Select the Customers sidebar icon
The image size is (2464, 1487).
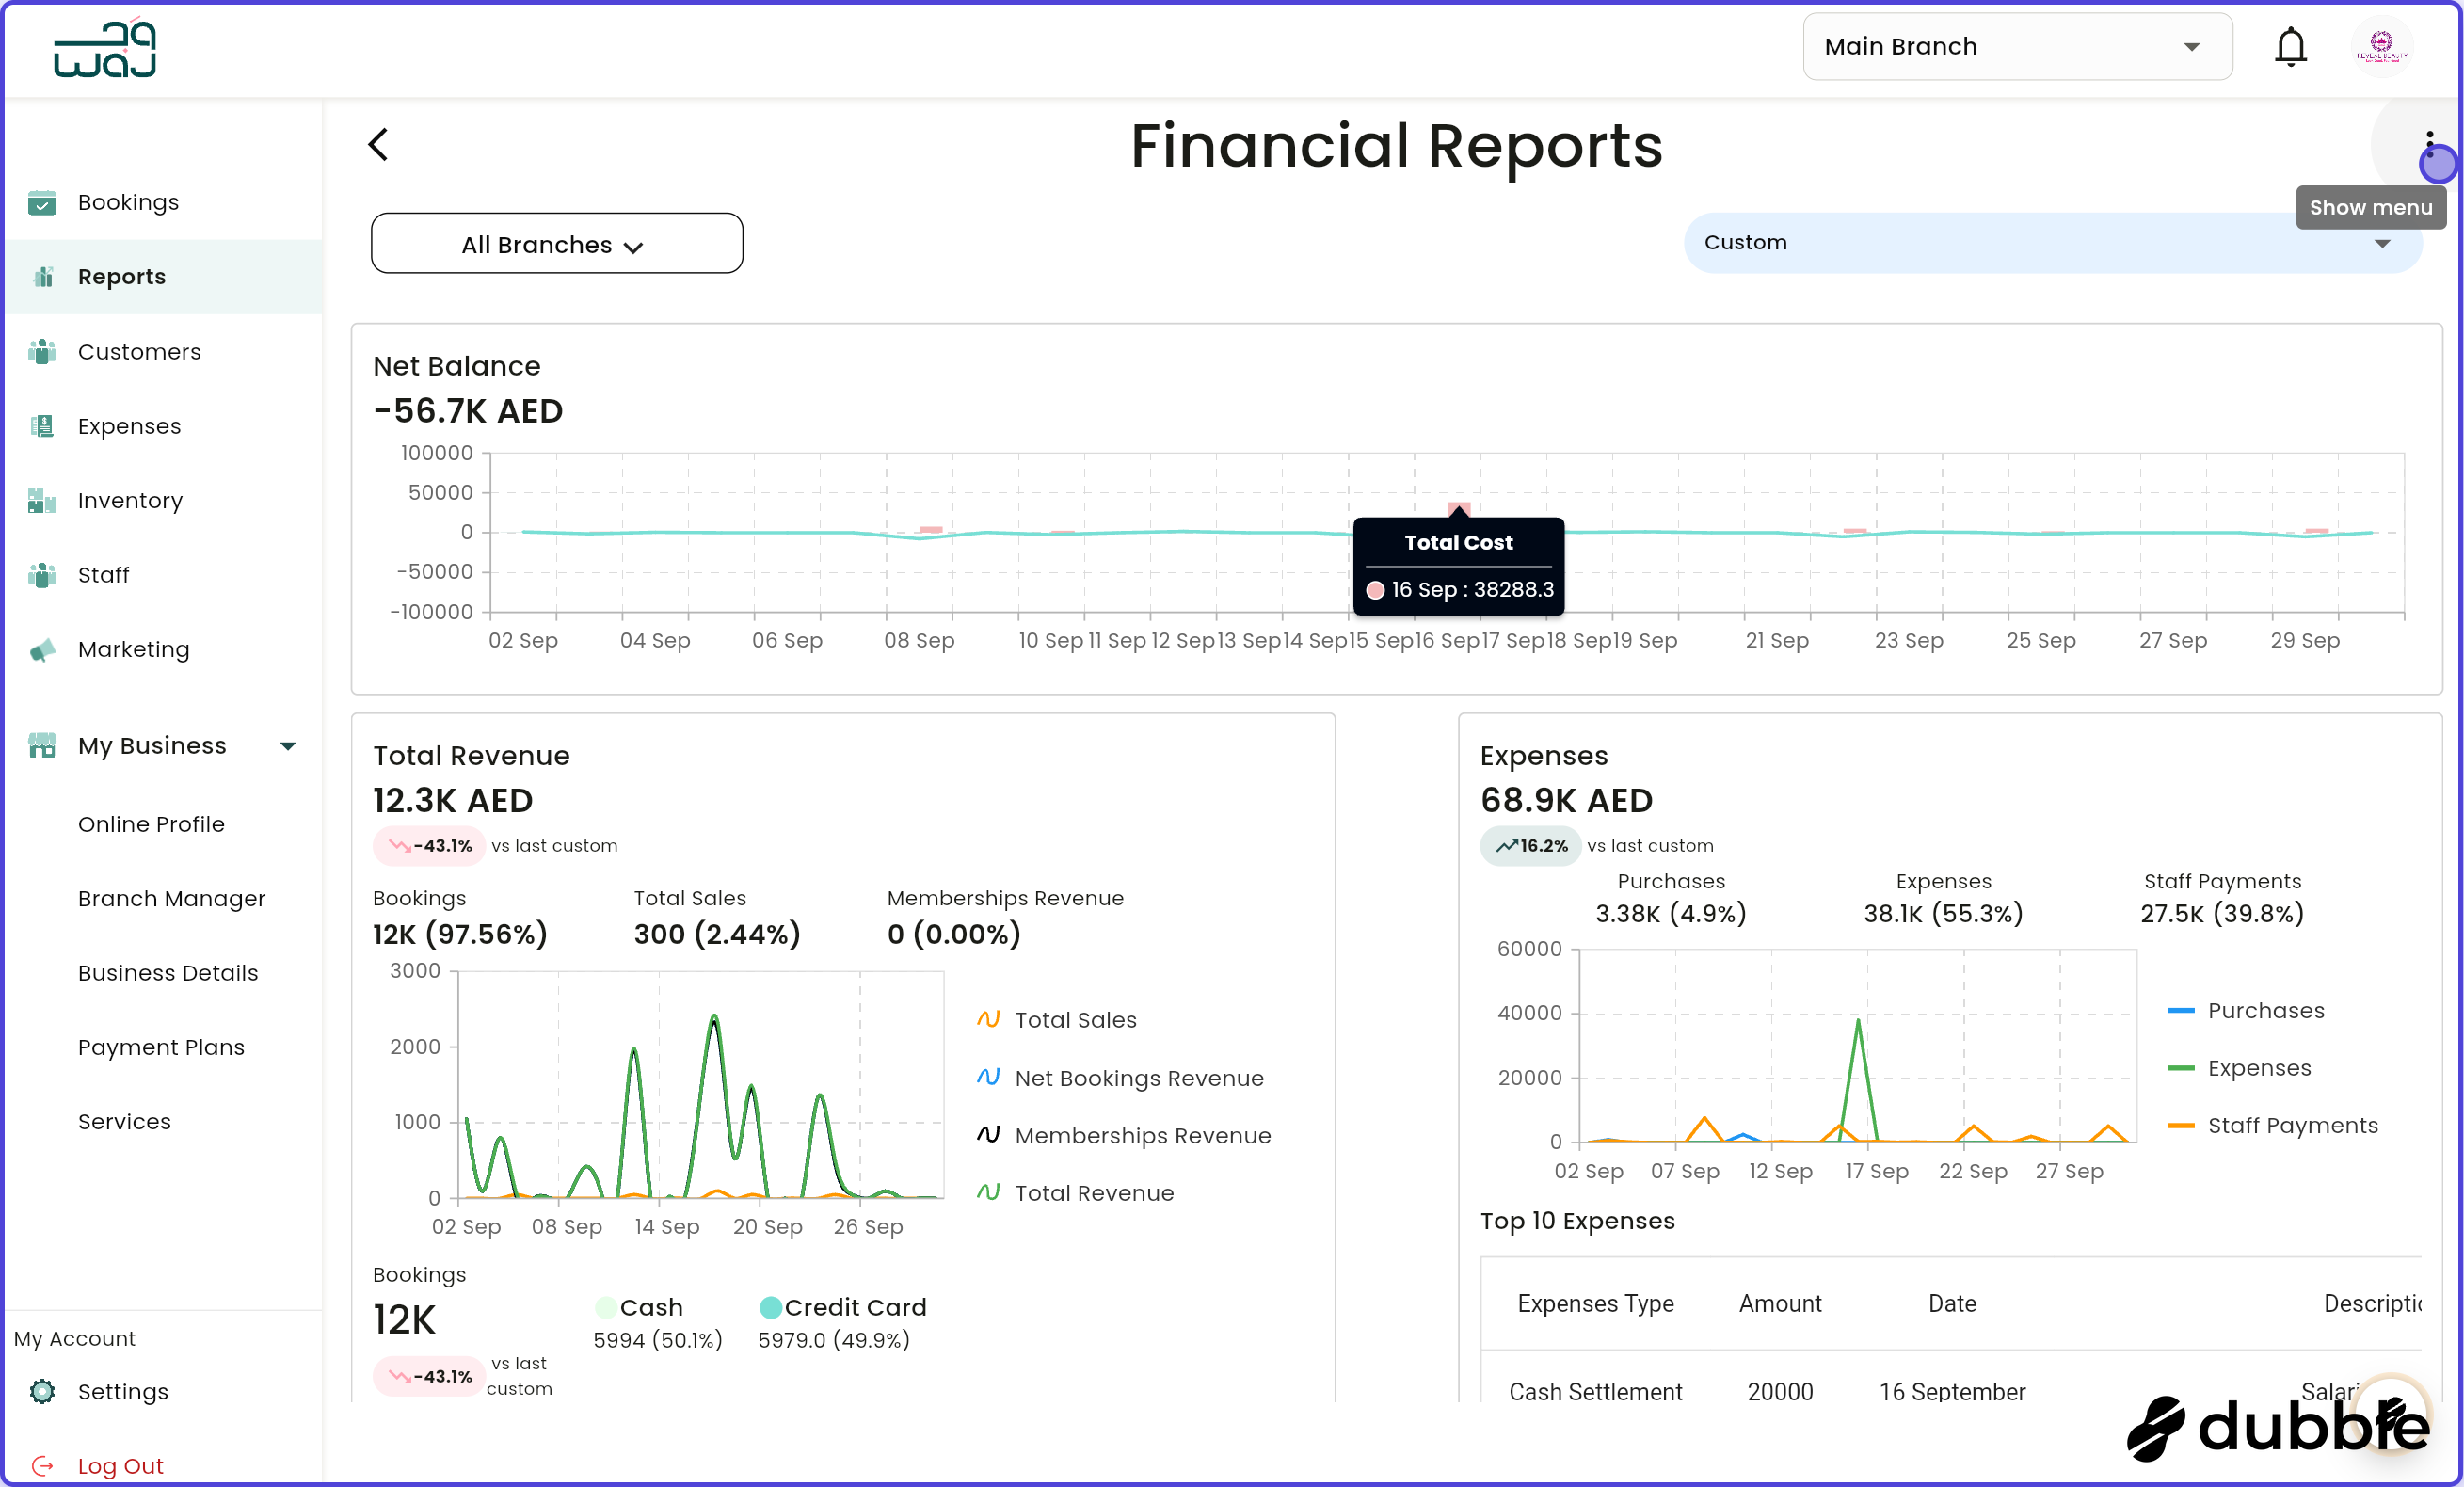click(x=42, y=351)
